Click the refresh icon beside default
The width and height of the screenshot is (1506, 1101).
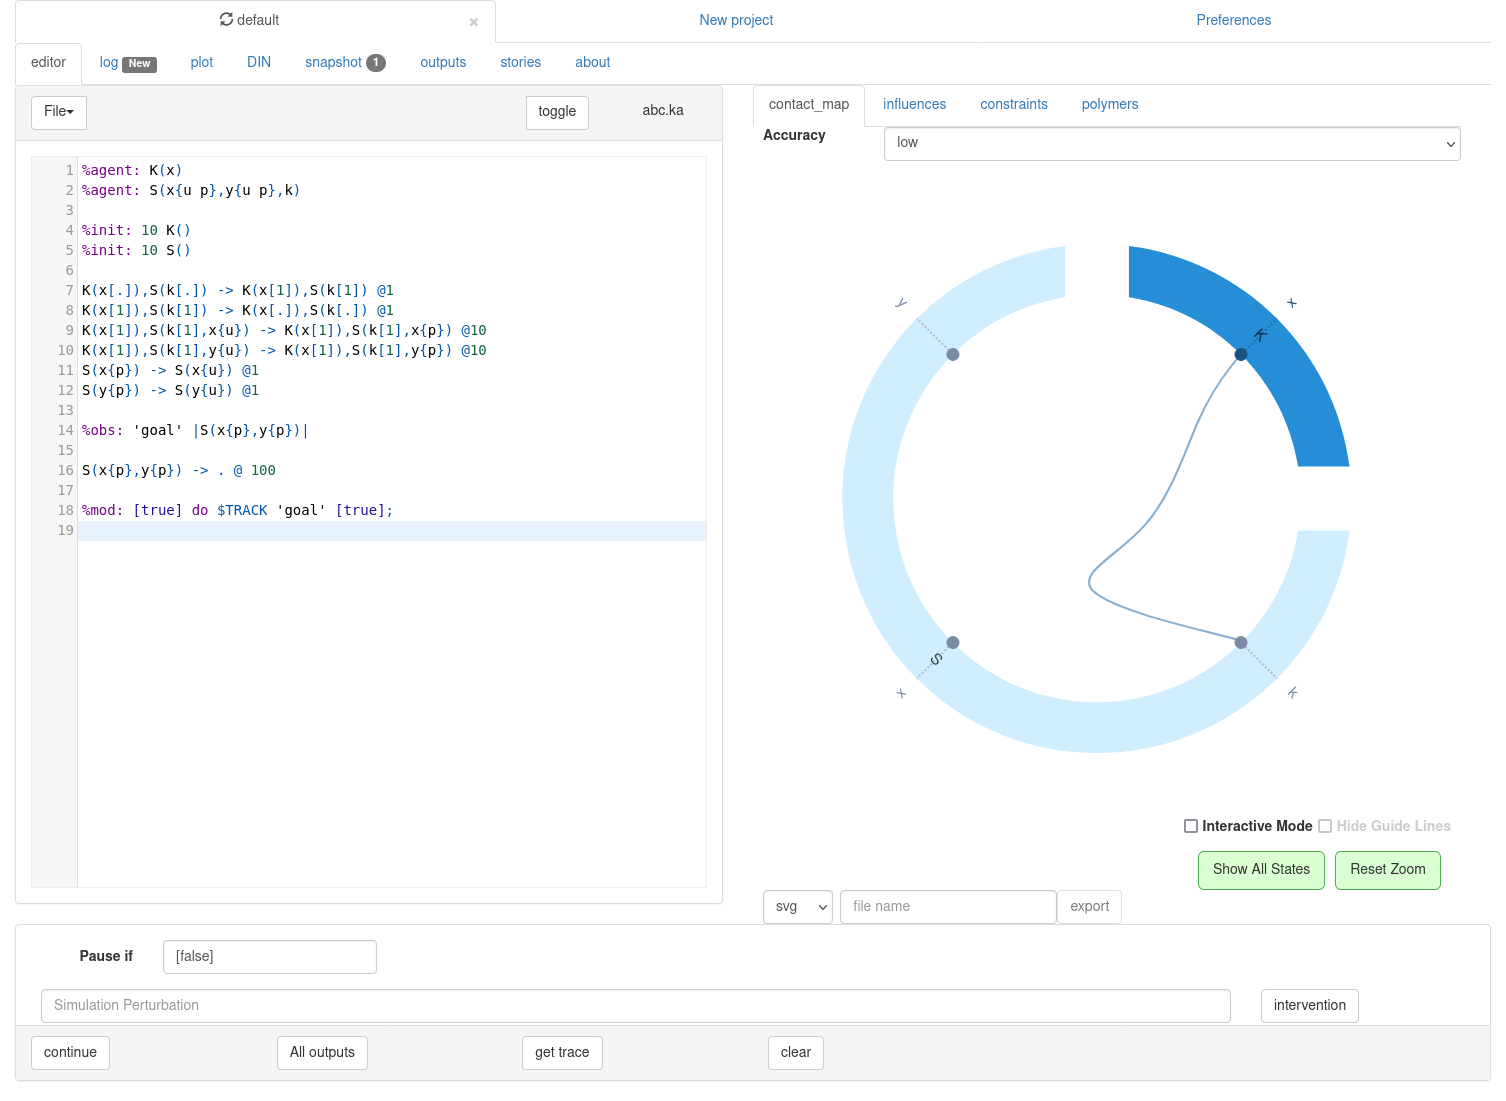click(226, 20)
